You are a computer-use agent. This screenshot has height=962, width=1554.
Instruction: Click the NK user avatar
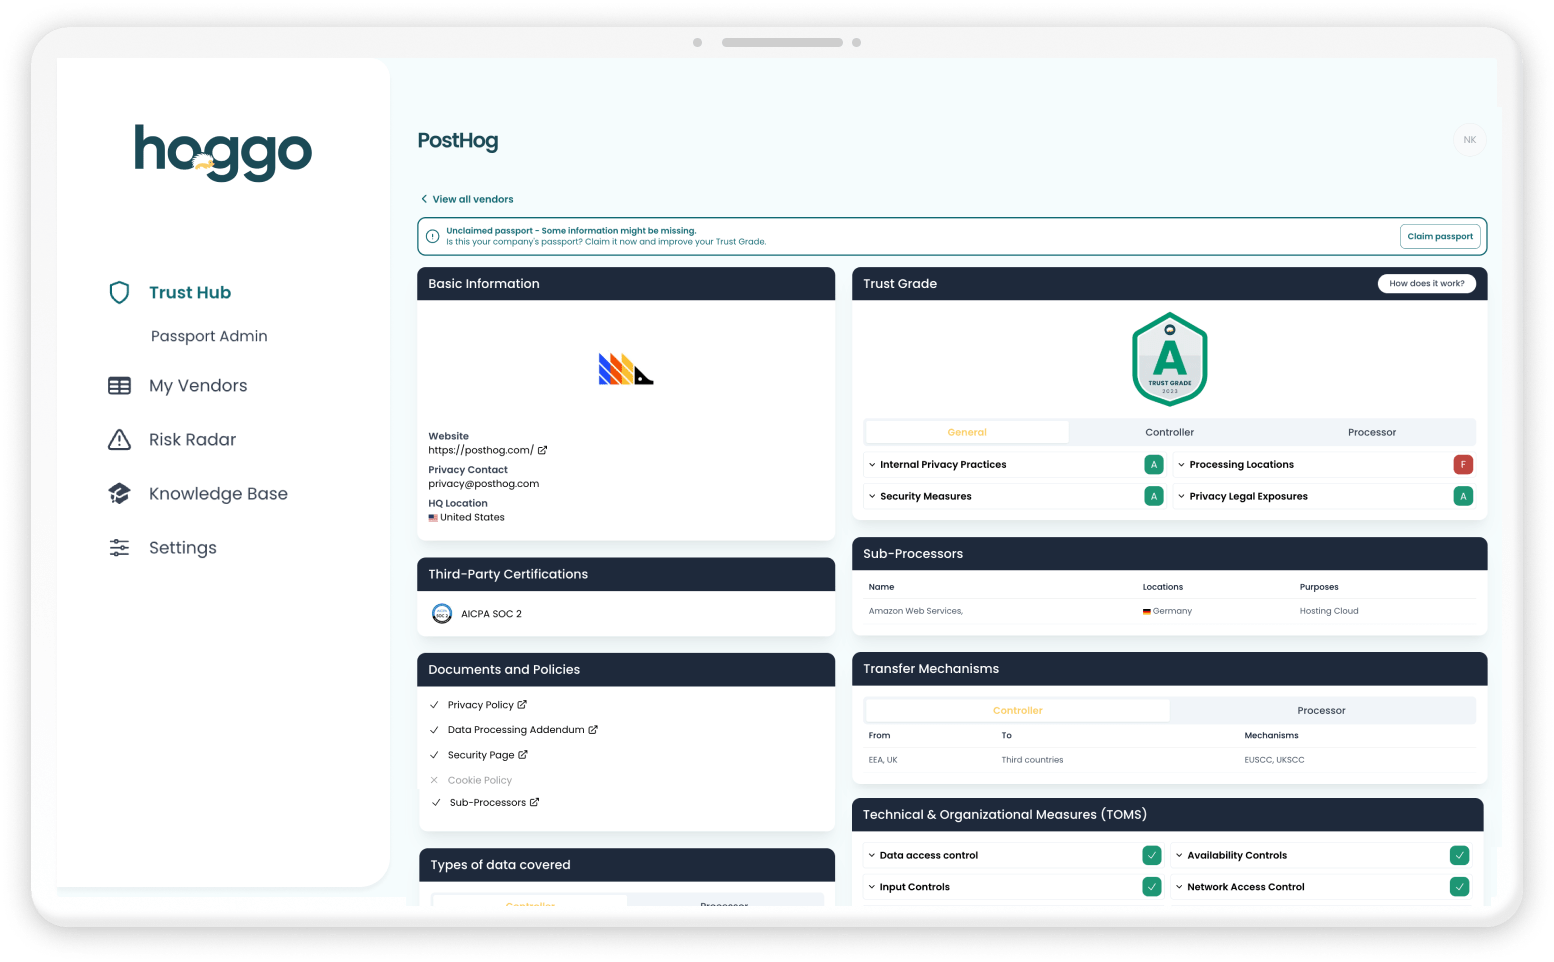pos(1469,140)
